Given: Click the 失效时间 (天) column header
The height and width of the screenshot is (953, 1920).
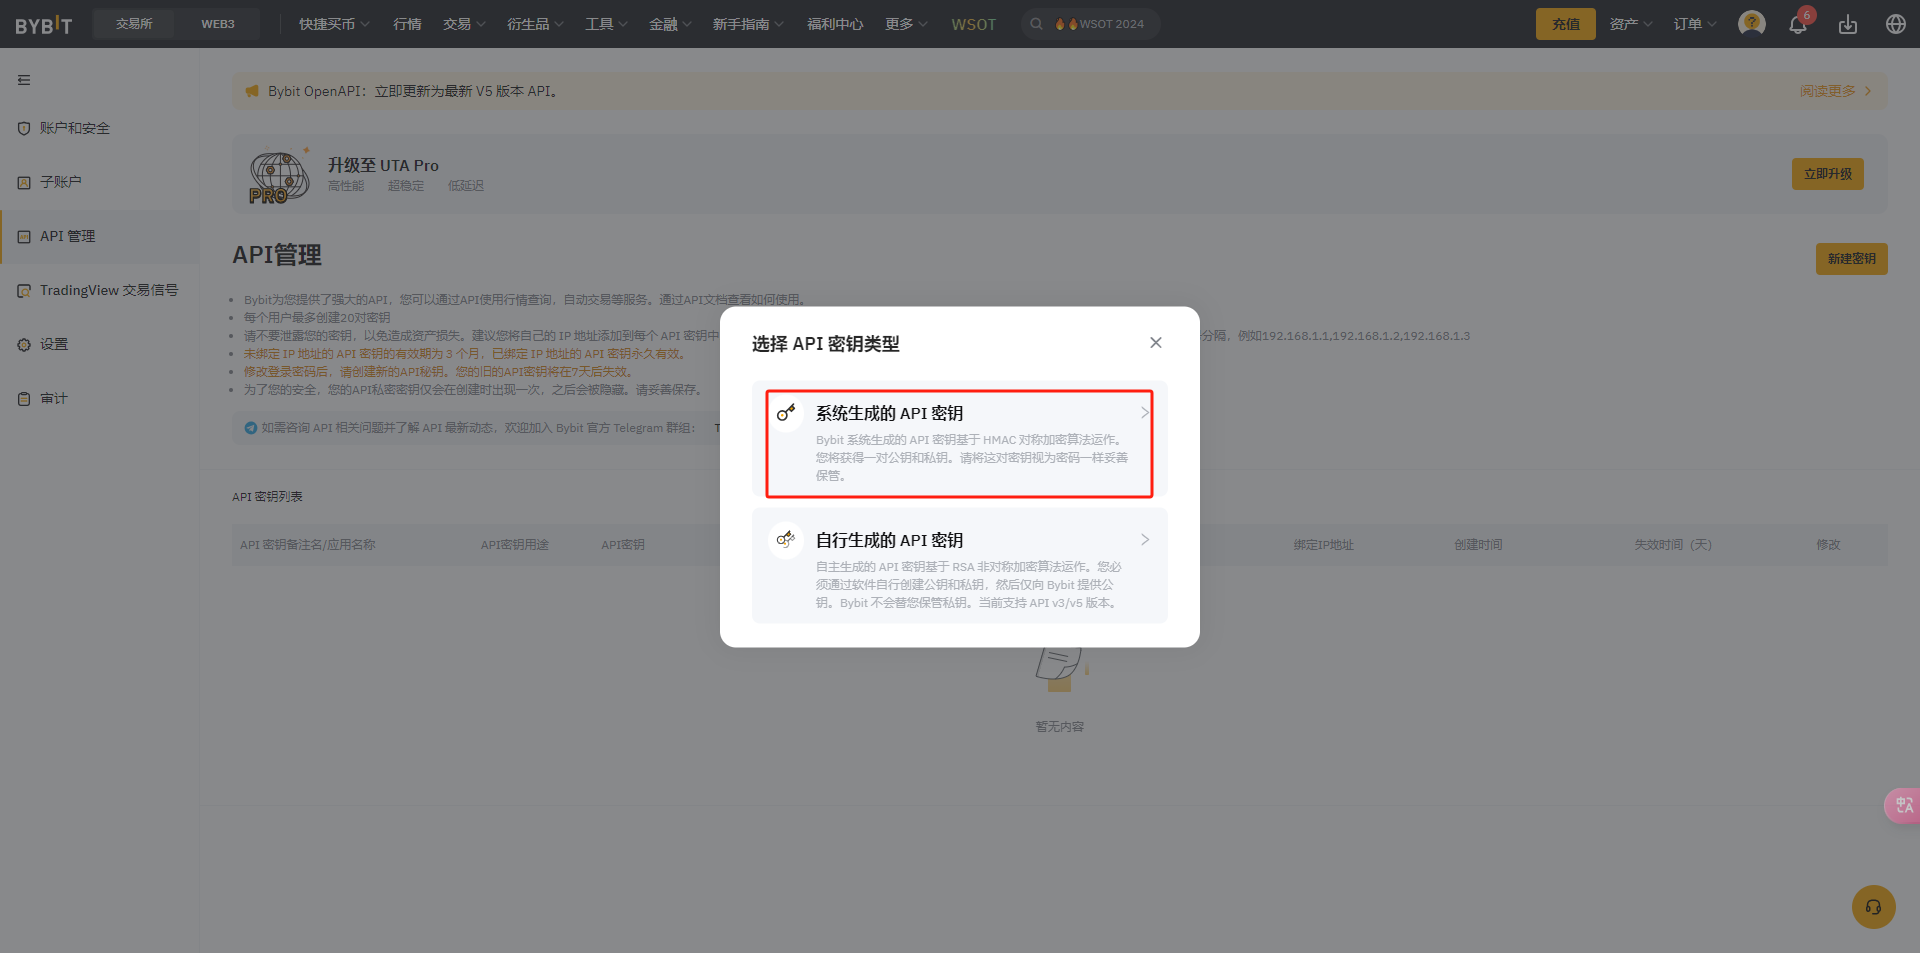Looking at the screenshot, I should [x=1673, y=545].
